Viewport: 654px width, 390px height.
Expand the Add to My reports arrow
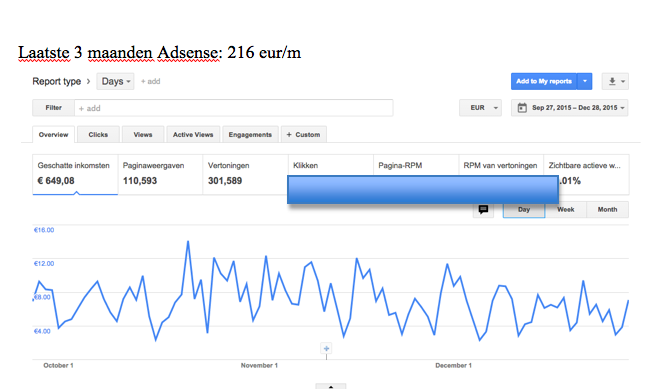(x=585, y=81)
